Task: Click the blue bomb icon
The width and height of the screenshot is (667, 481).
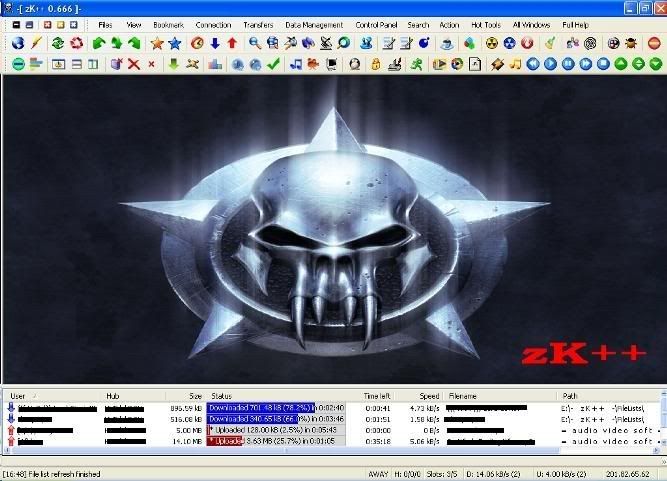Action: (x=424, y=43)
